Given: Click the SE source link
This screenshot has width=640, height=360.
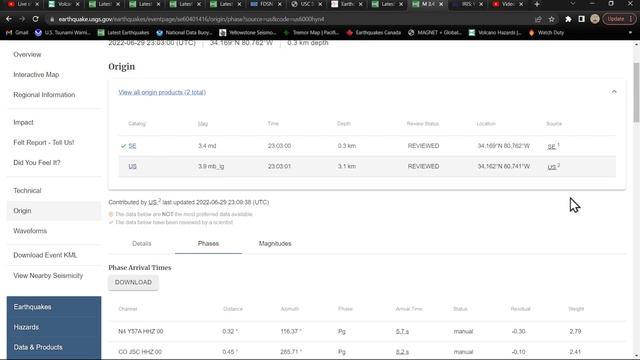Looking at the screenshot, I should tap(551, 146).
